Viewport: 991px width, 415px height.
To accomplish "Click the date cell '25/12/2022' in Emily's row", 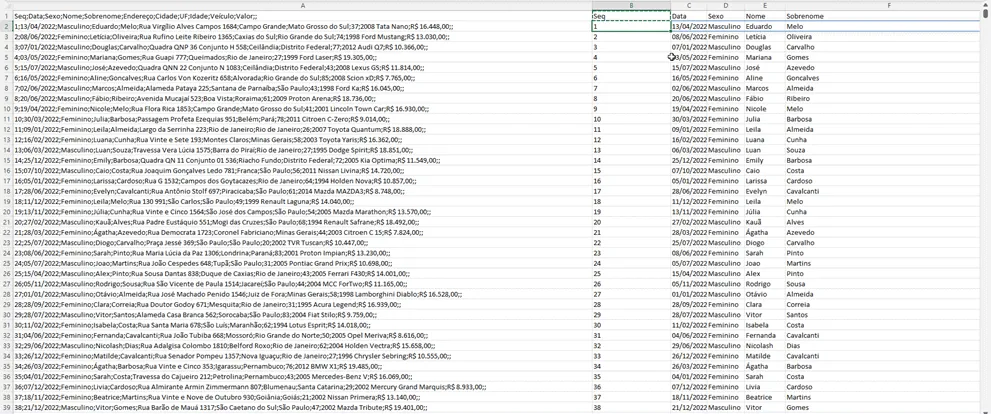I will pos(688,160).
